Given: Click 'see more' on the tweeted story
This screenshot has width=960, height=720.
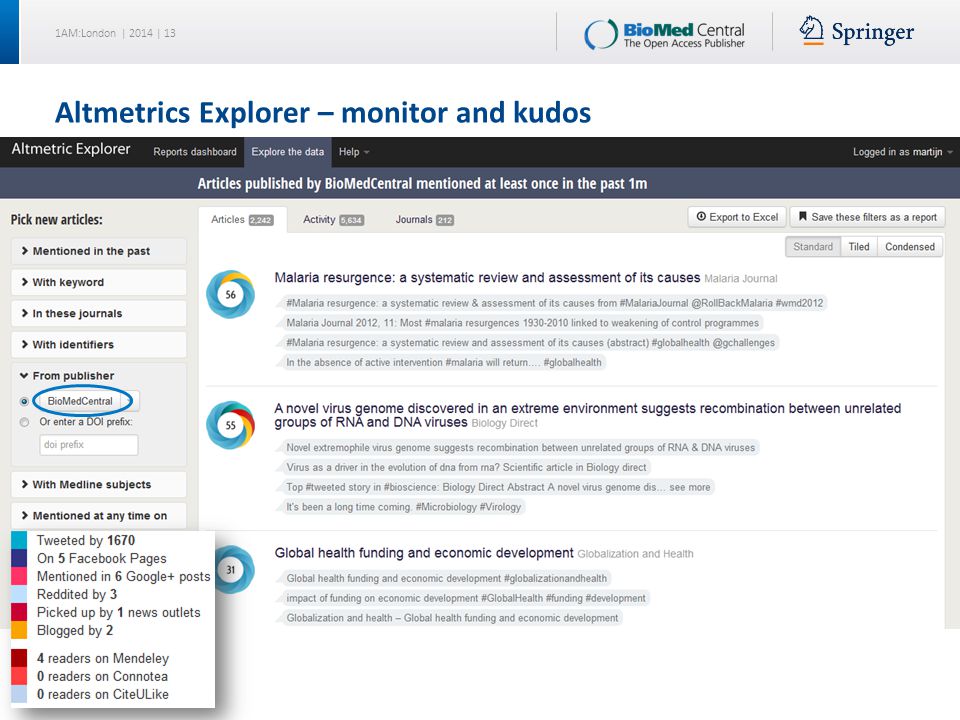Looking at the screenshot, I should (x=689, y=487).
